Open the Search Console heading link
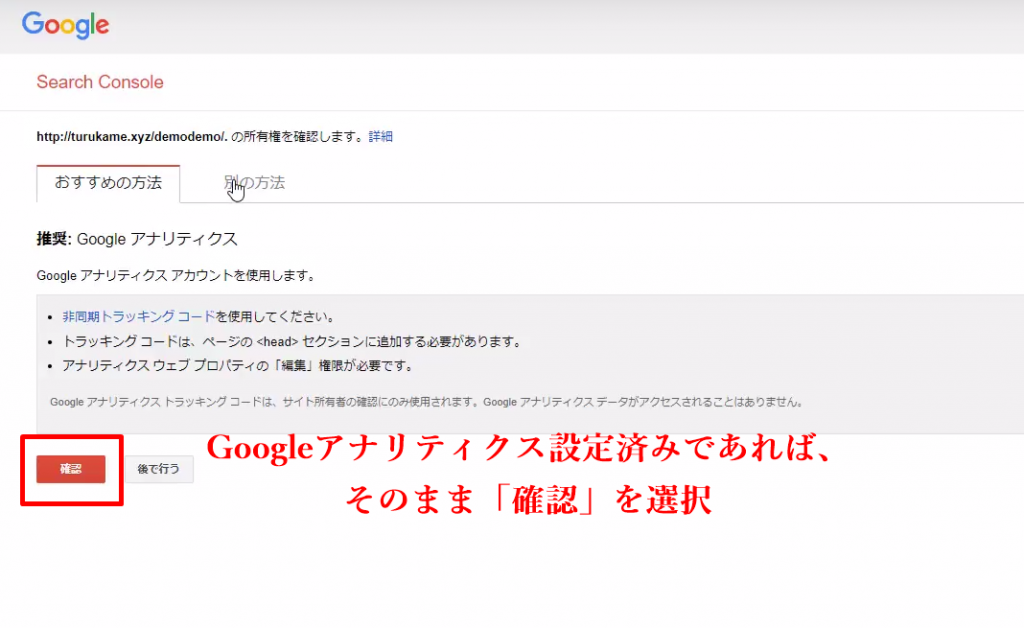Image resolution: width=1024 pixels, height=628 pixels. point(100,82)
